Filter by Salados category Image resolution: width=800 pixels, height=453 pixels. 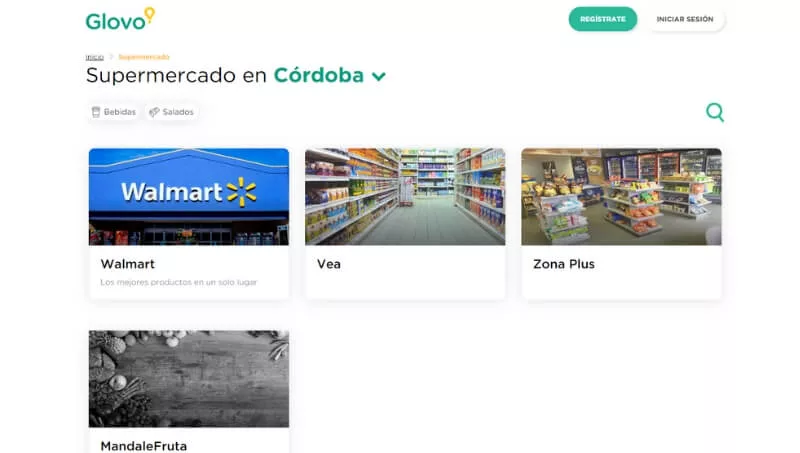pos(171,112)
